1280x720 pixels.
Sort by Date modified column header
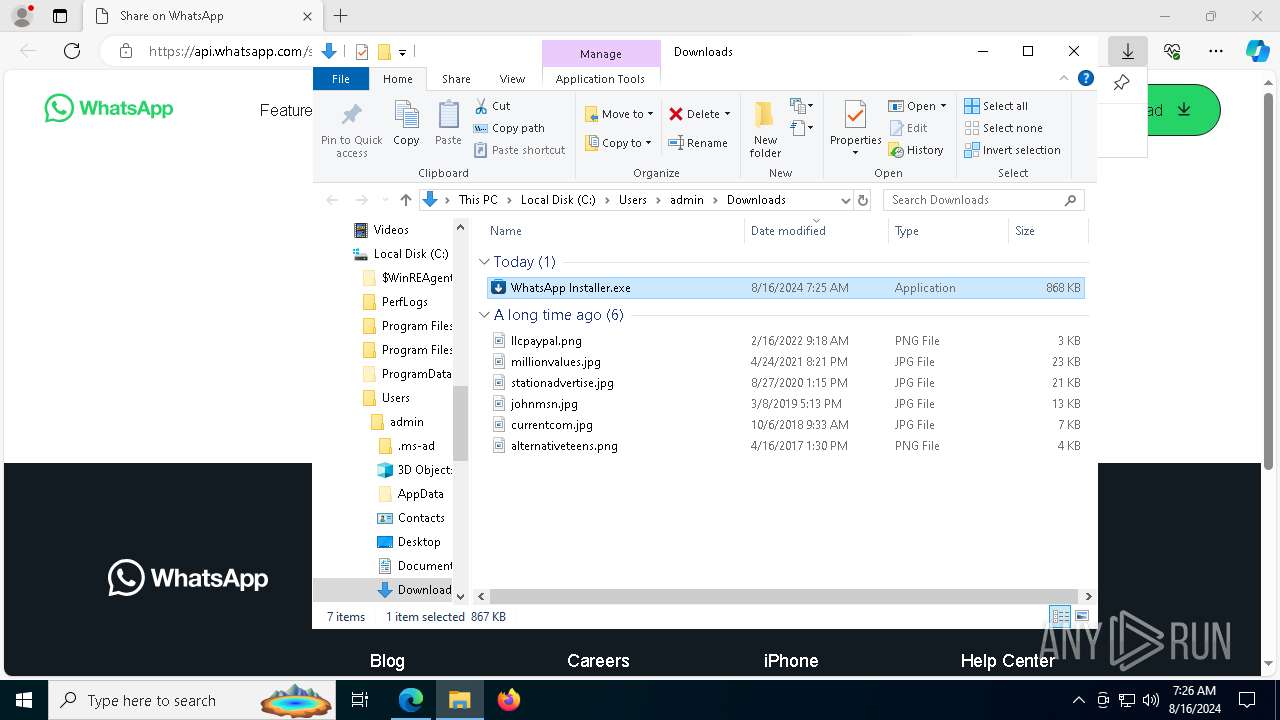click(x=816, y=231)
